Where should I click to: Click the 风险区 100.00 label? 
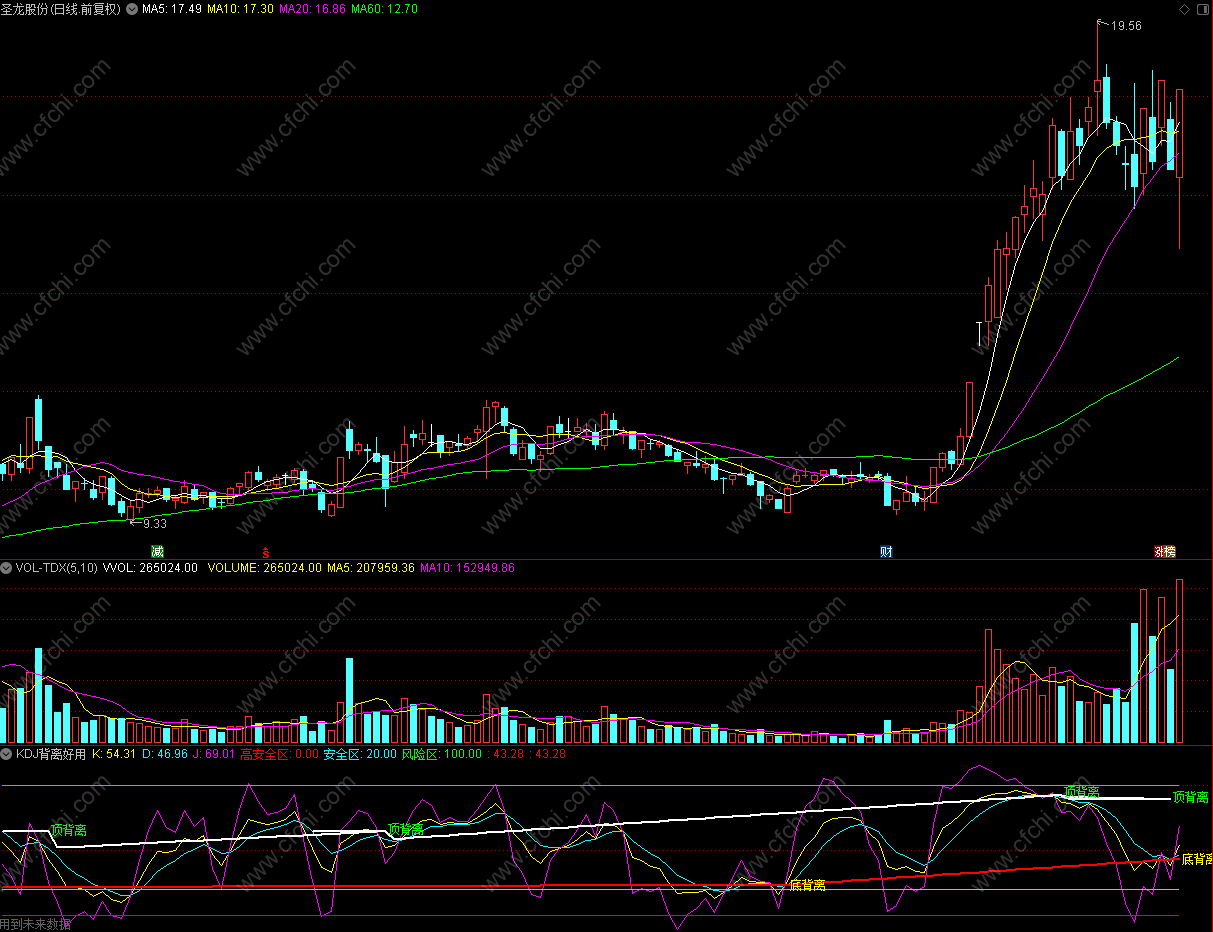point(441,754)
